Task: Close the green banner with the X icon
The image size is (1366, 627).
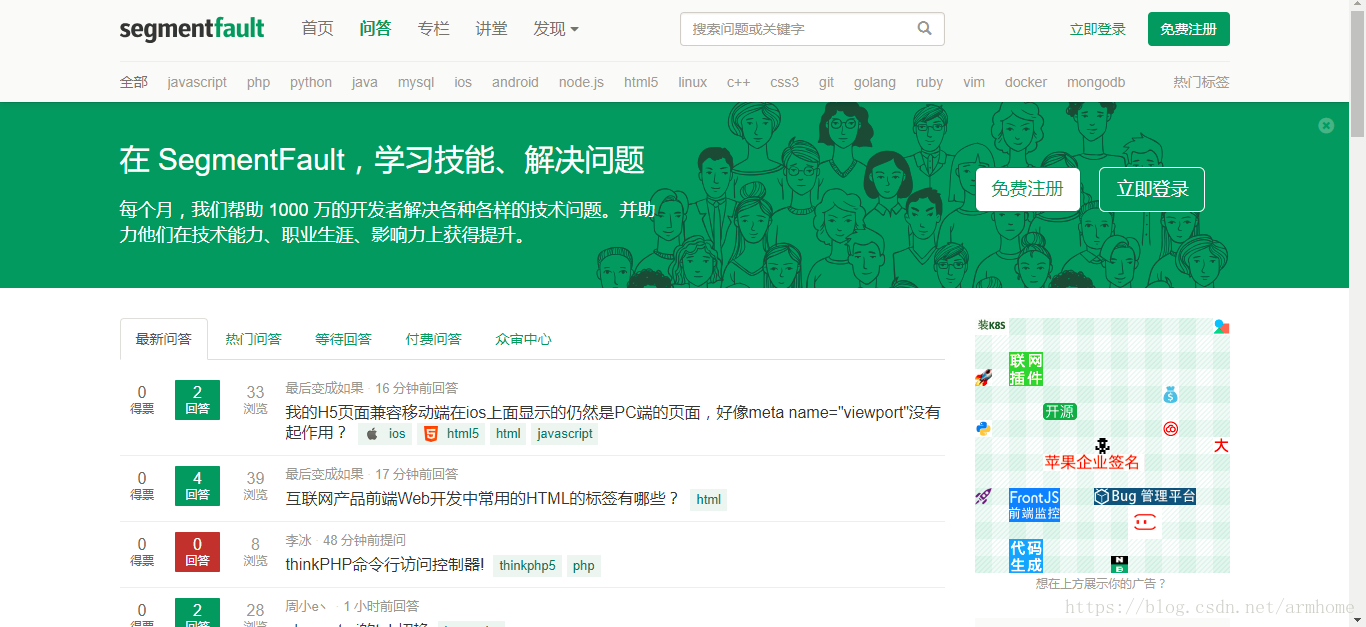Action: [x=1326, y=125]
